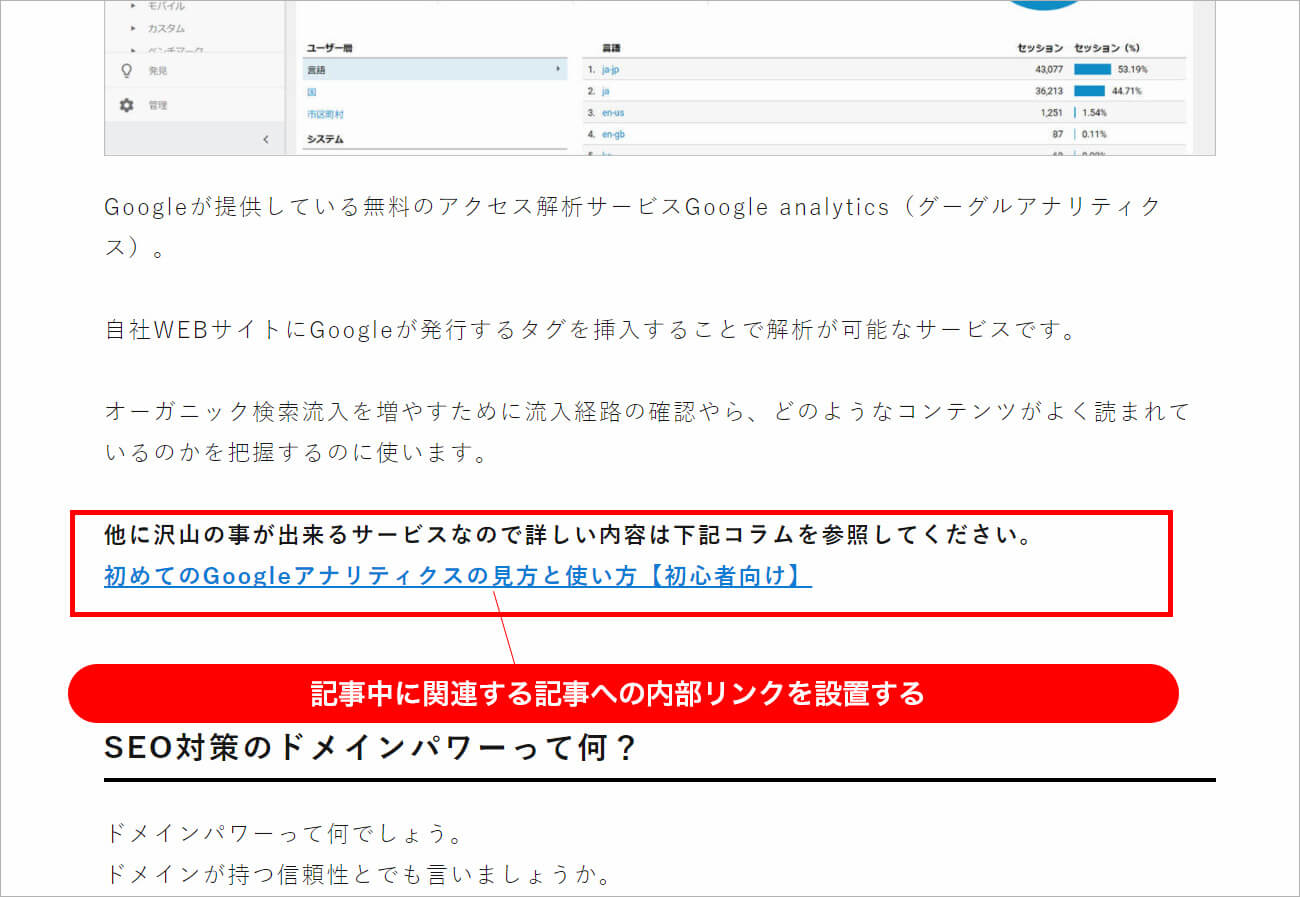Screen dimensions: 1300x897
Task: Select the 市区町村 dimension link
Action: [x=325, y=114]
